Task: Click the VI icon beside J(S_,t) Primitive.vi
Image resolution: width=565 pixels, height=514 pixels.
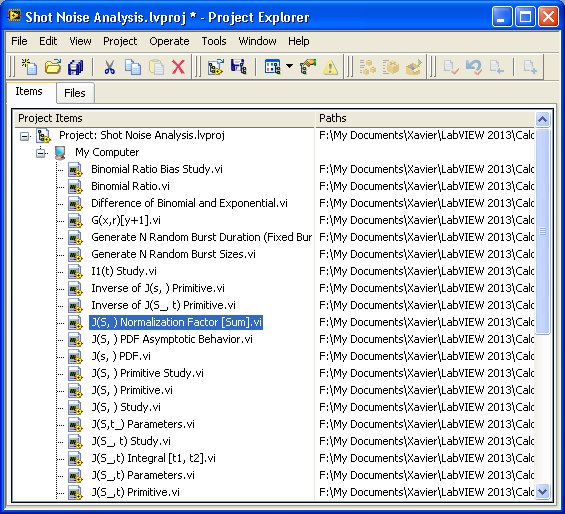Action: pyautogui.click(x=75, y=492)
